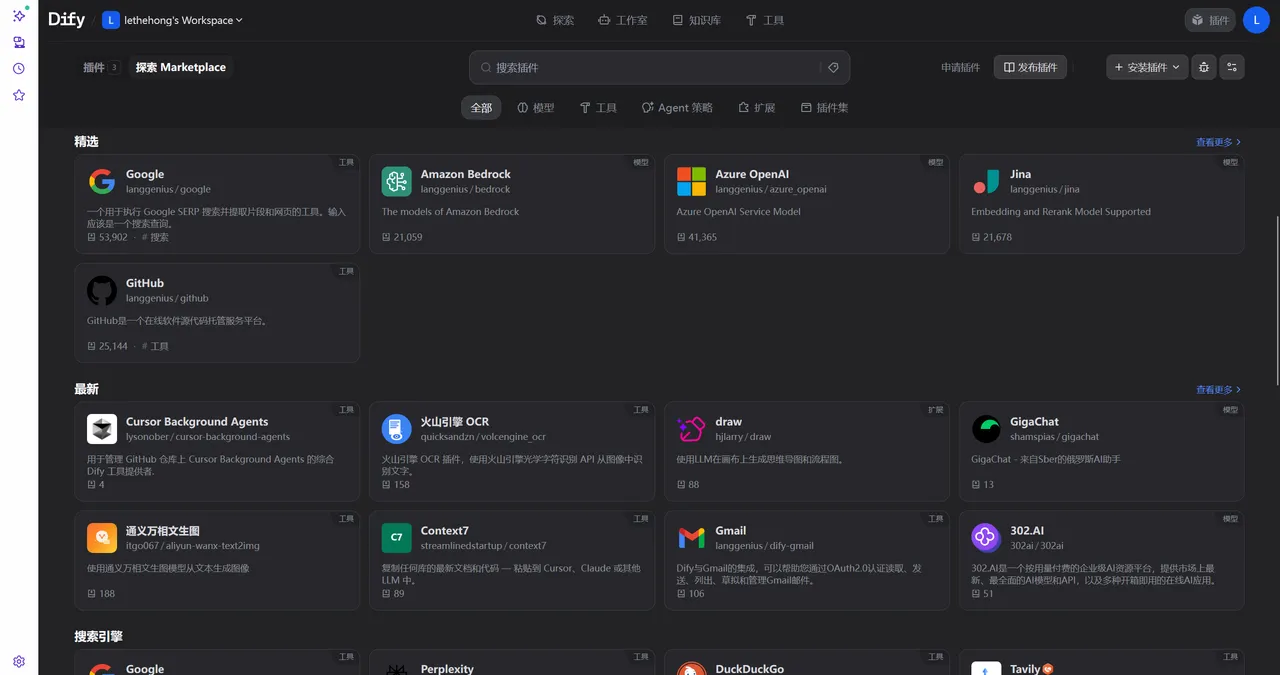Open the clock history icon in sidebar
Viewport: 1280px width, 675px height.
[19, 69]
